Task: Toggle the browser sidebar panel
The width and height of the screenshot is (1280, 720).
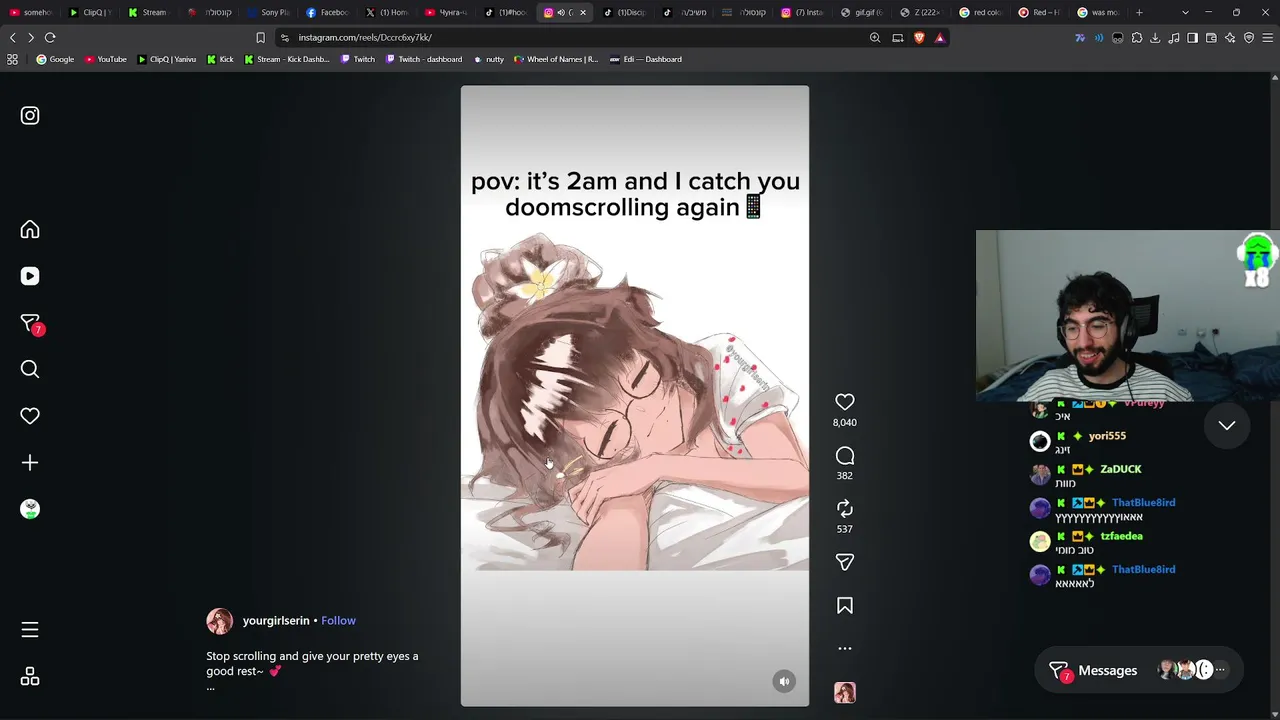Action: click(1192, 38)
